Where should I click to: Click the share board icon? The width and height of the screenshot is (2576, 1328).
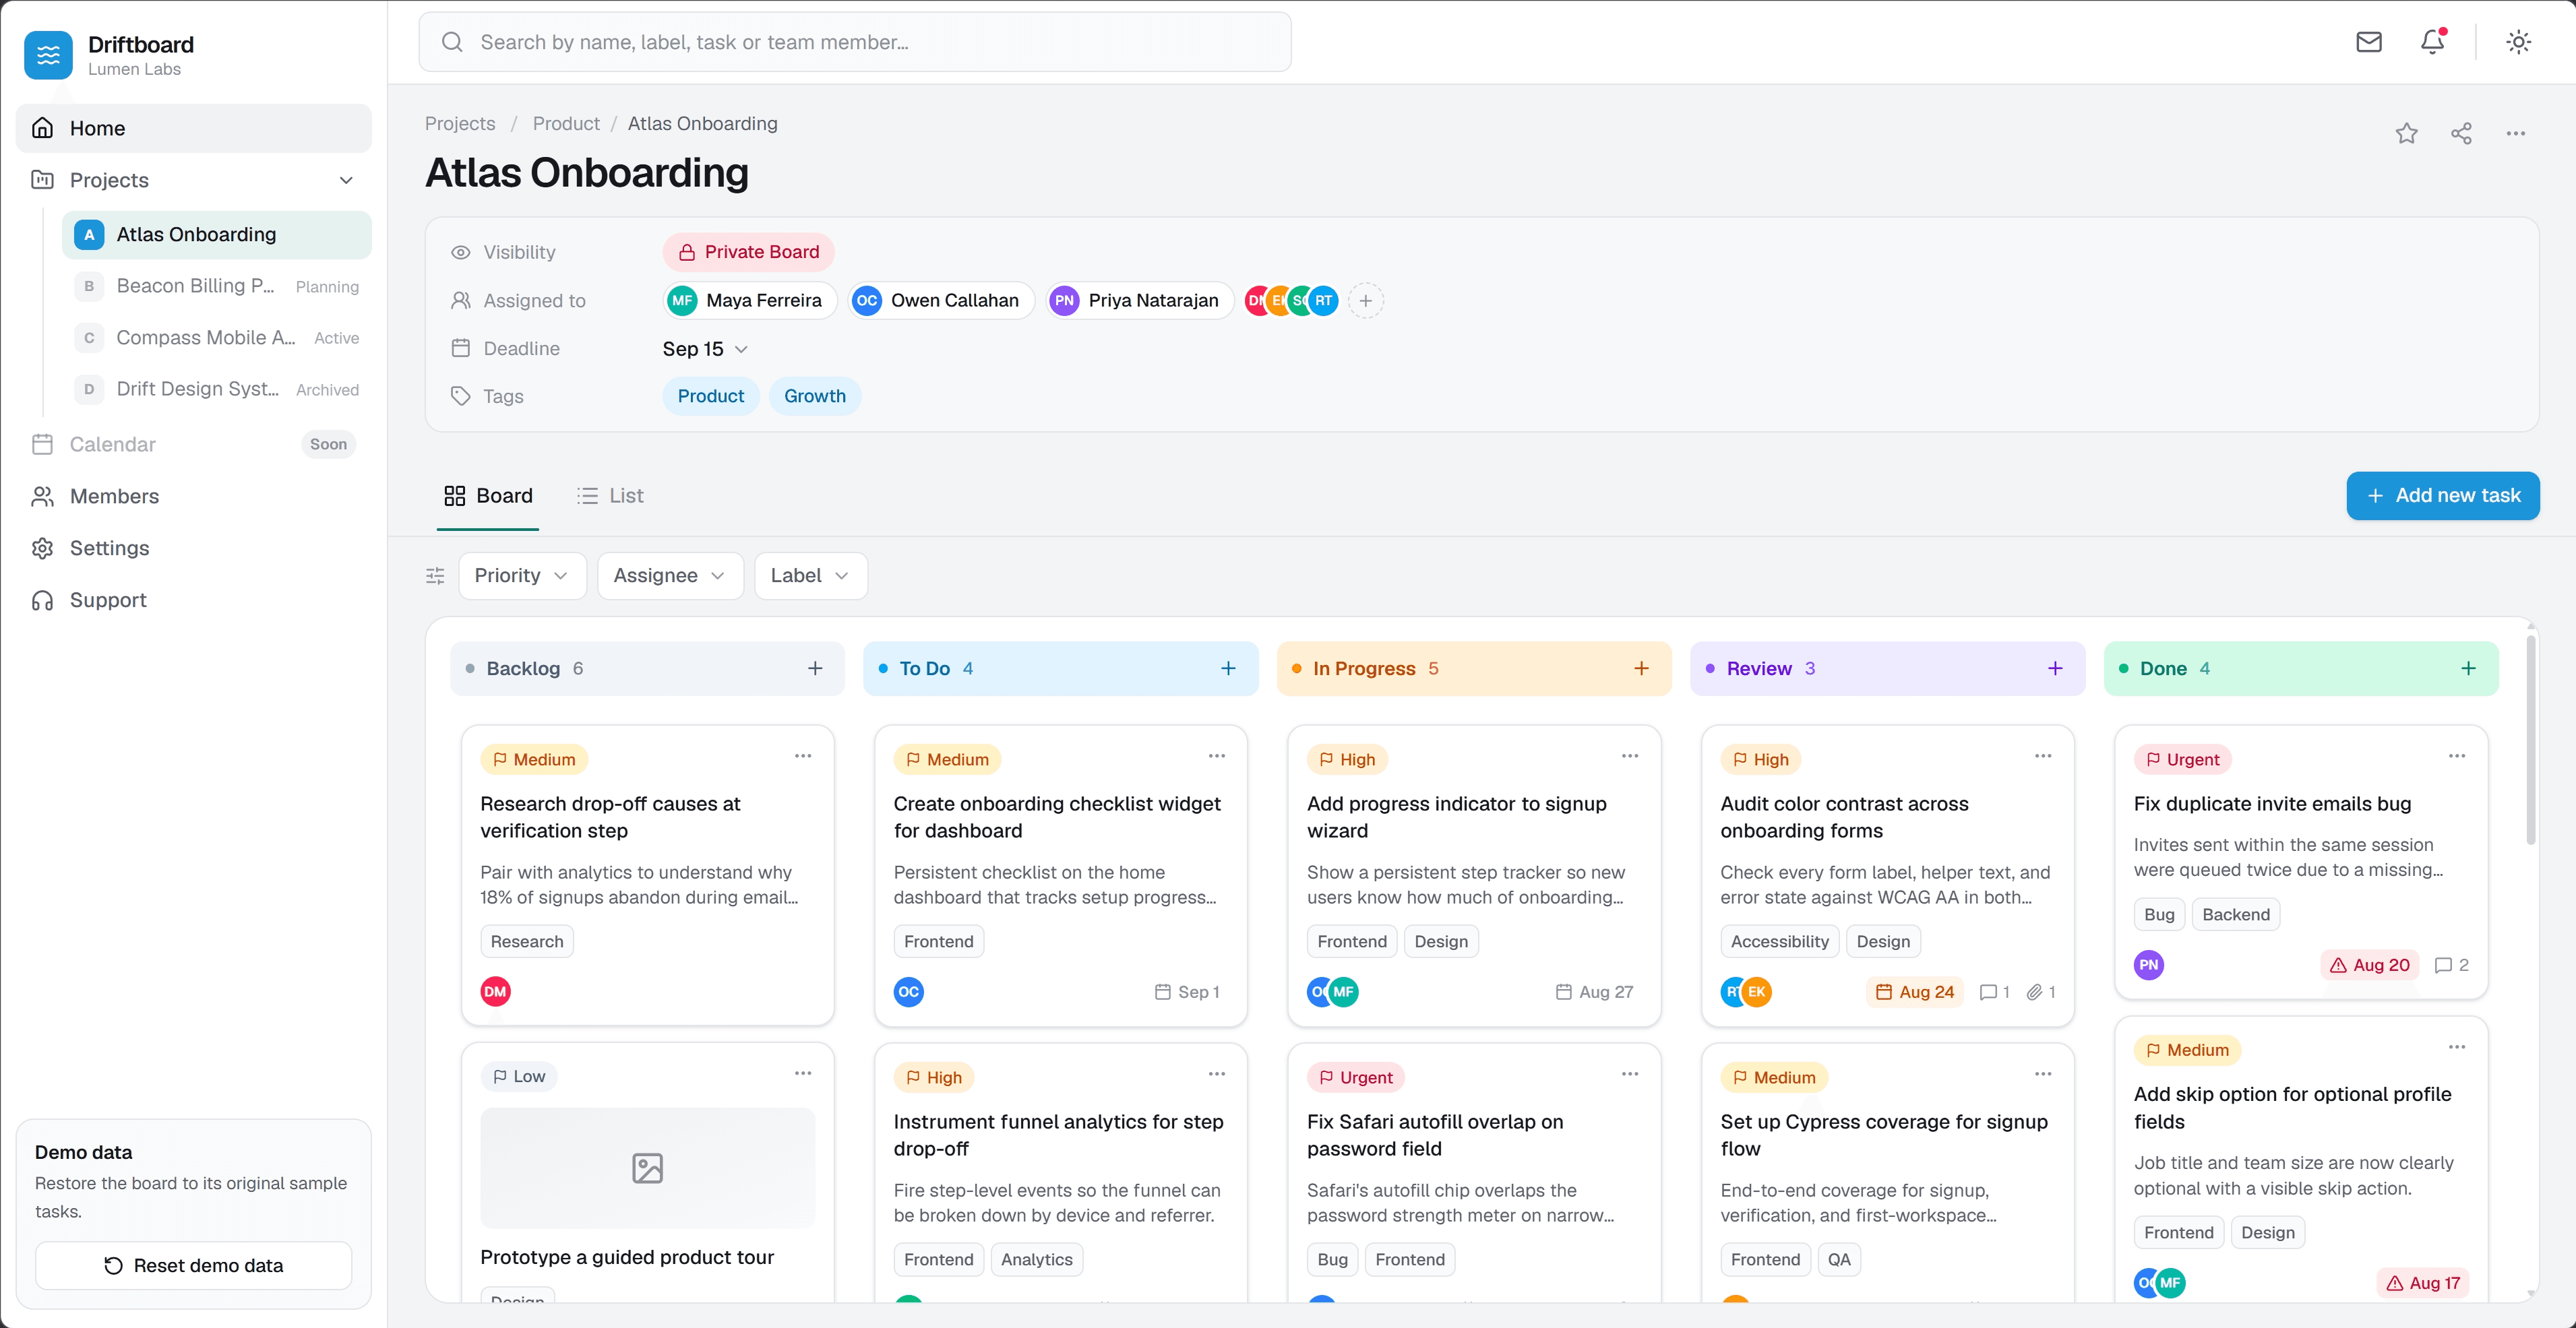coord(2461,133)
